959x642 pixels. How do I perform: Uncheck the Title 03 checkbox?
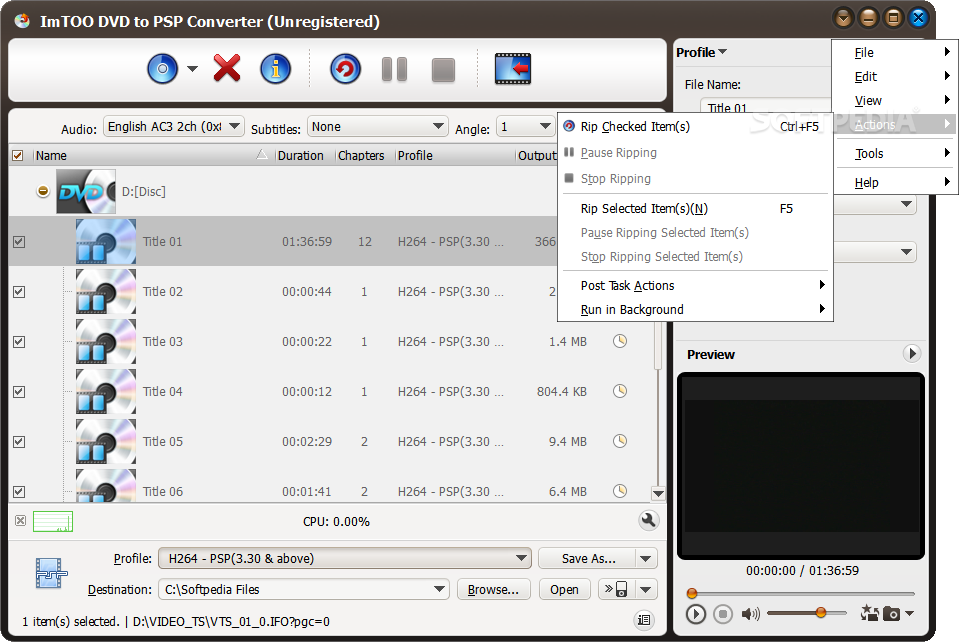(19, 342)
